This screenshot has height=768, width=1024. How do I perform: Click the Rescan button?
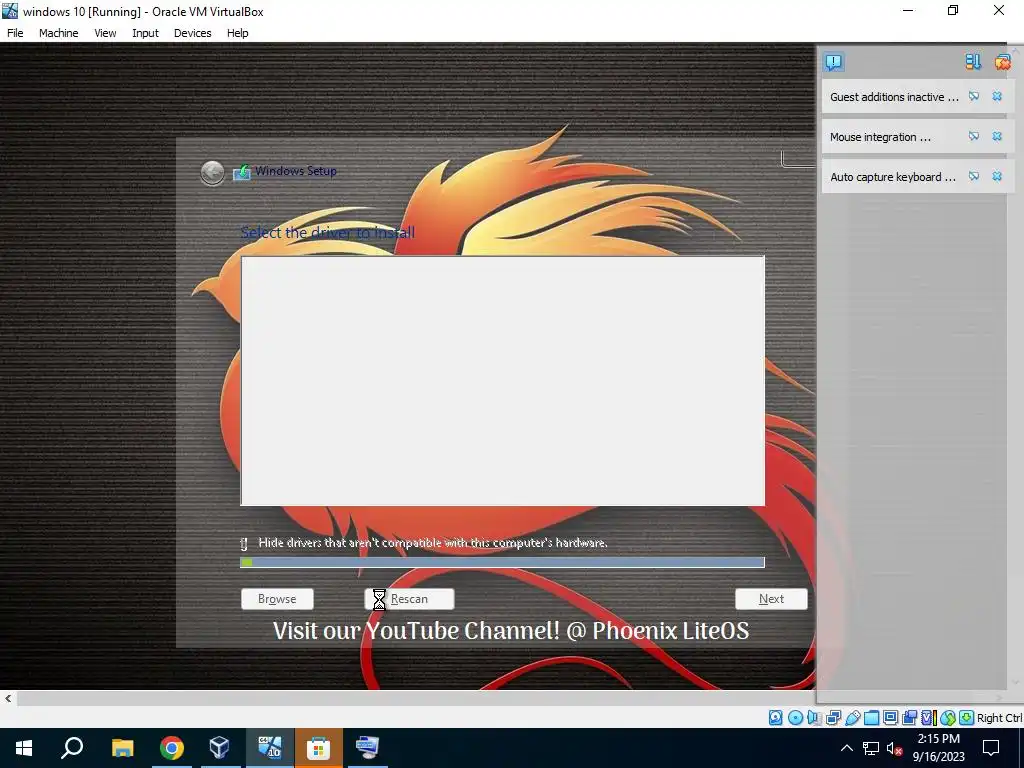[409, 599]
